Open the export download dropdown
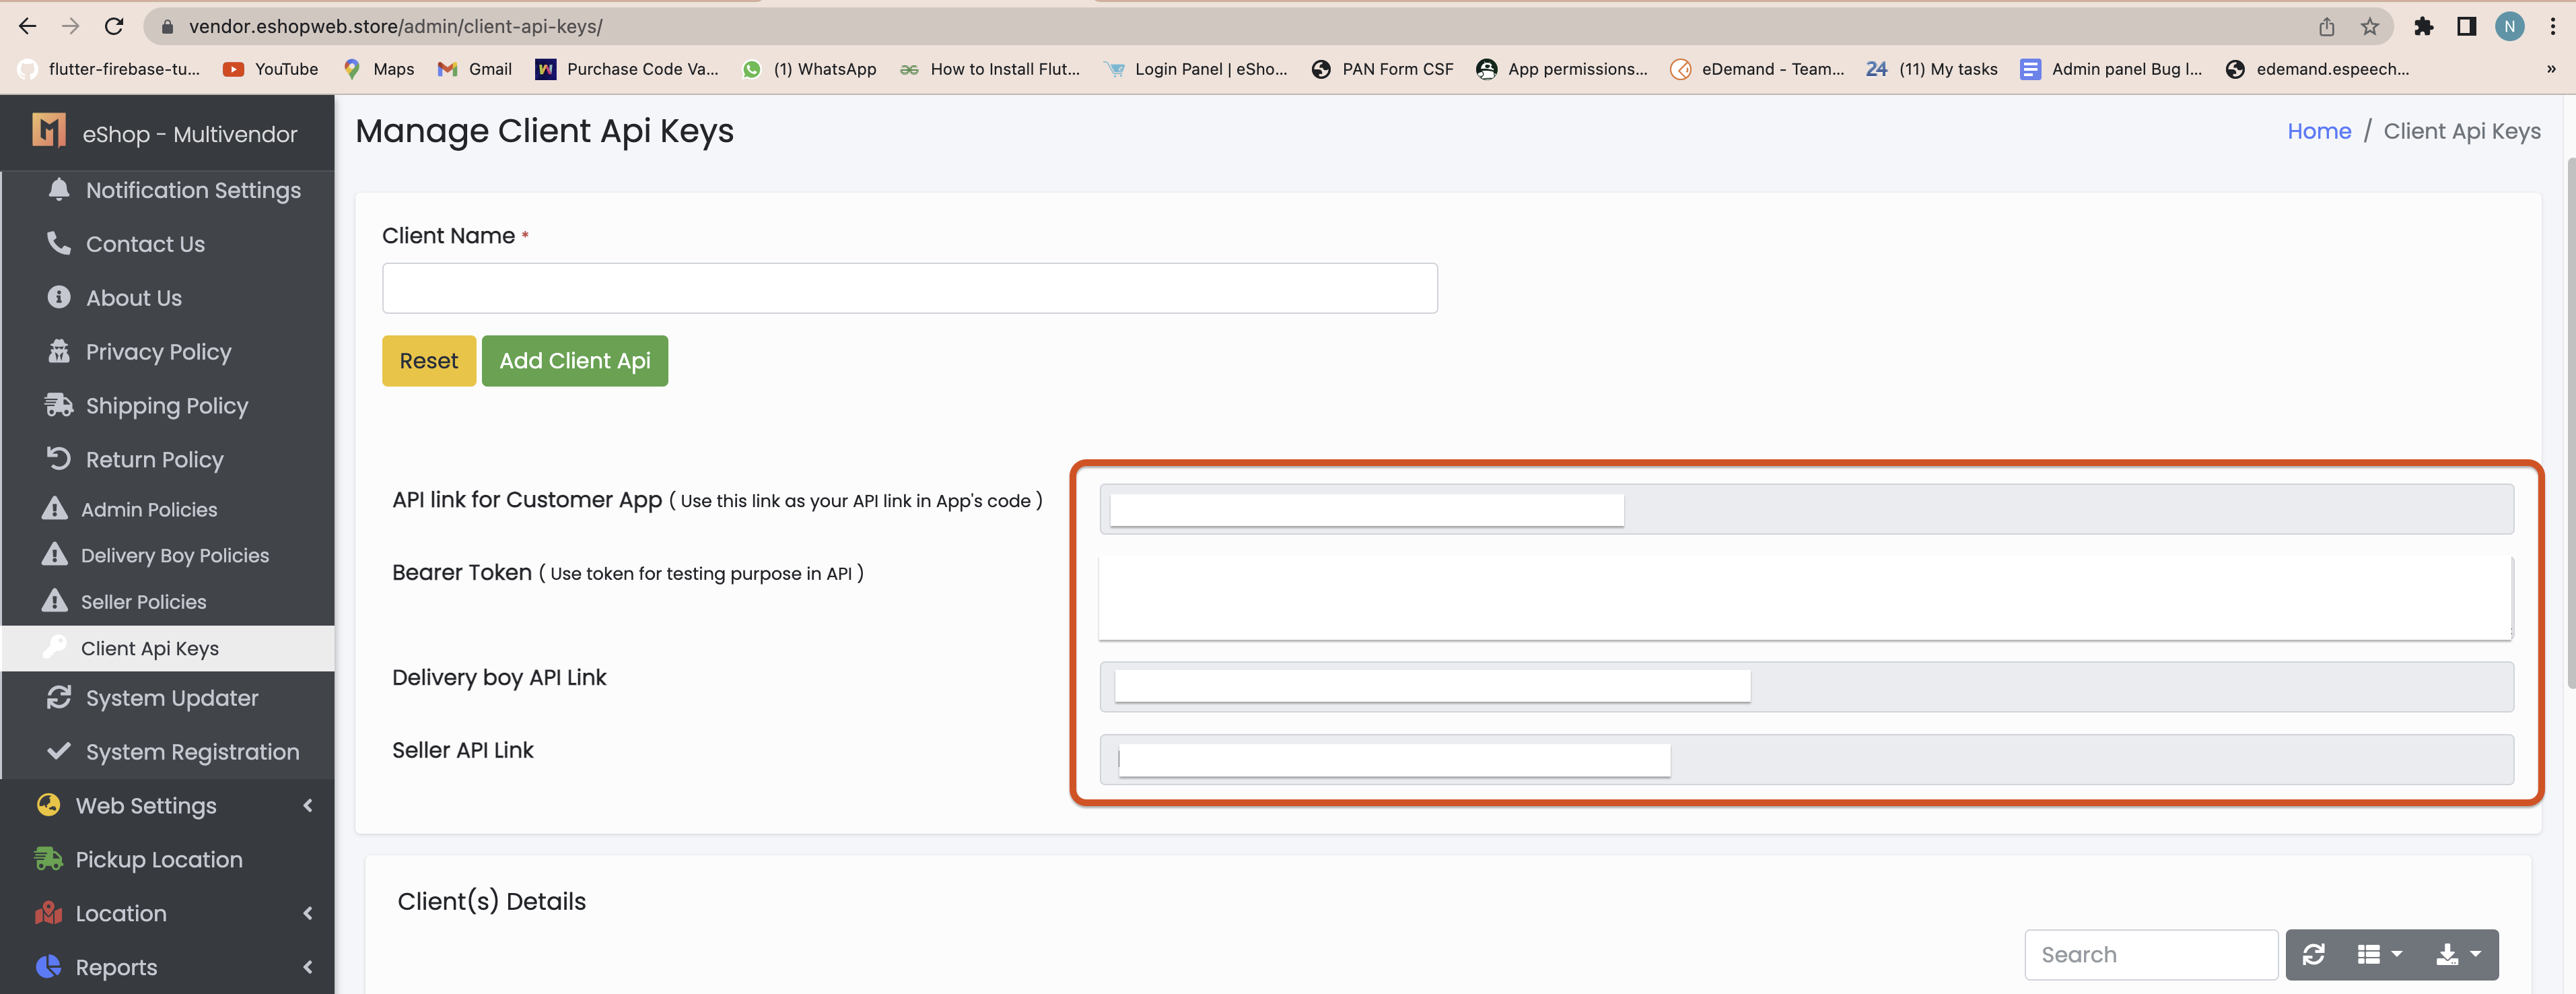The image size is (2576, 994). 2457,954
